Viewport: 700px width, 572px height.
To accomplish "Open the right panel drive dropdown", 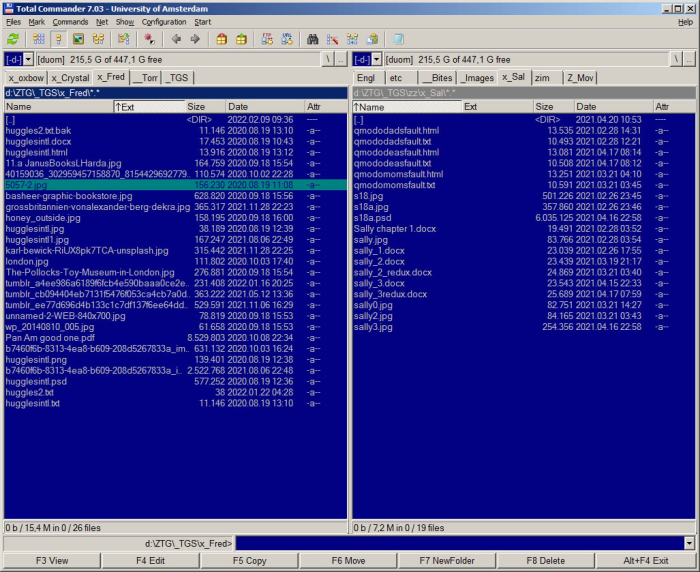I will (x=376, y=60).
